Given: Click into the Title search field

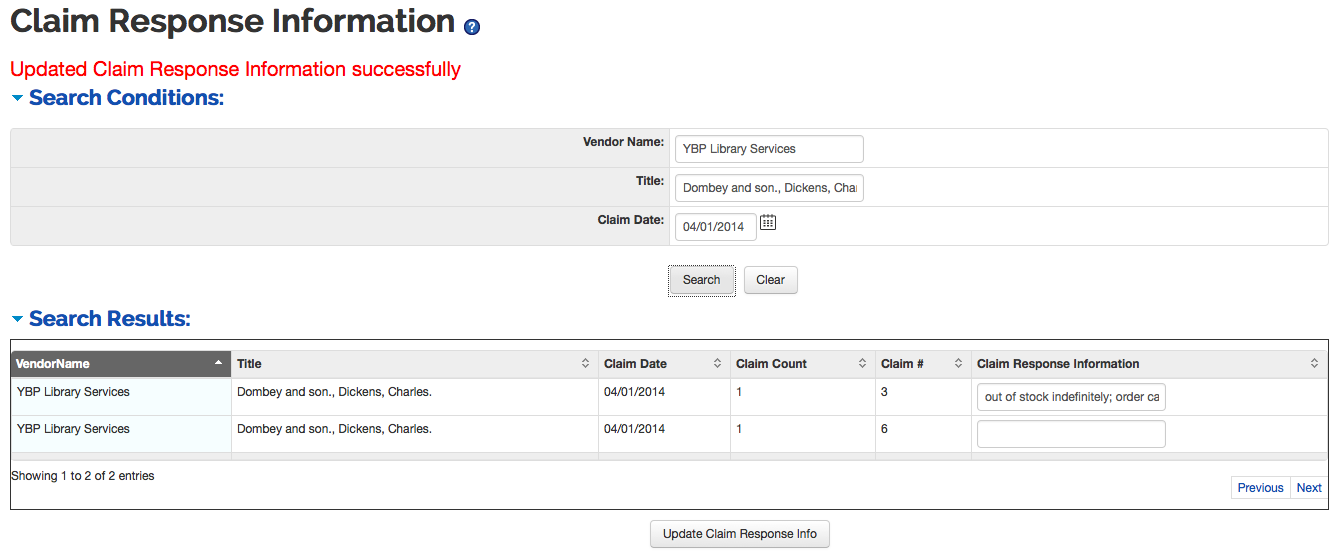Looking at the screenshot, I should click(768, 188).
